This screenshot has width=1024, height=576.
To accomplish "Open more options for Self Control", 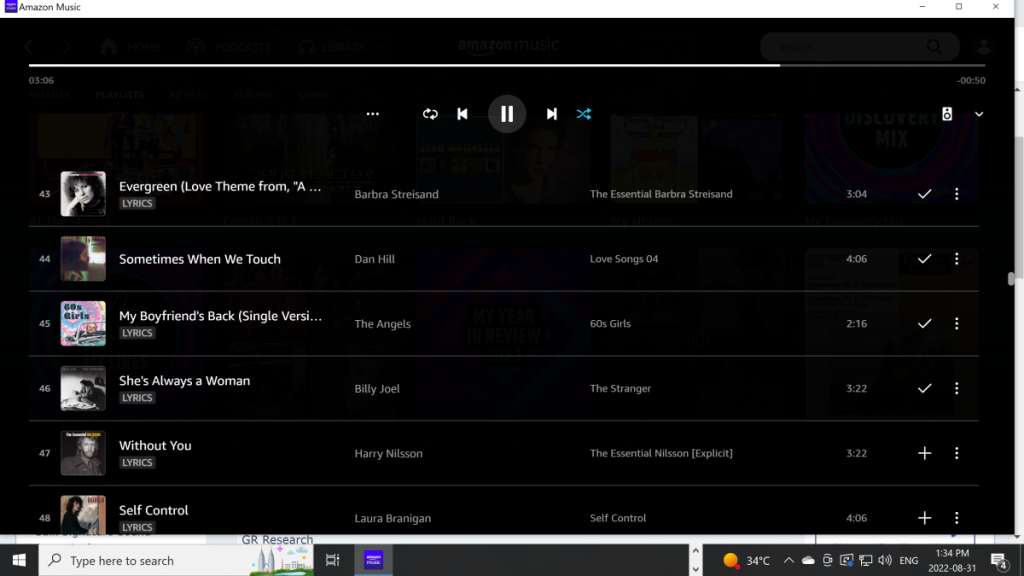I will pyautogui.click(x=957, y=518).
